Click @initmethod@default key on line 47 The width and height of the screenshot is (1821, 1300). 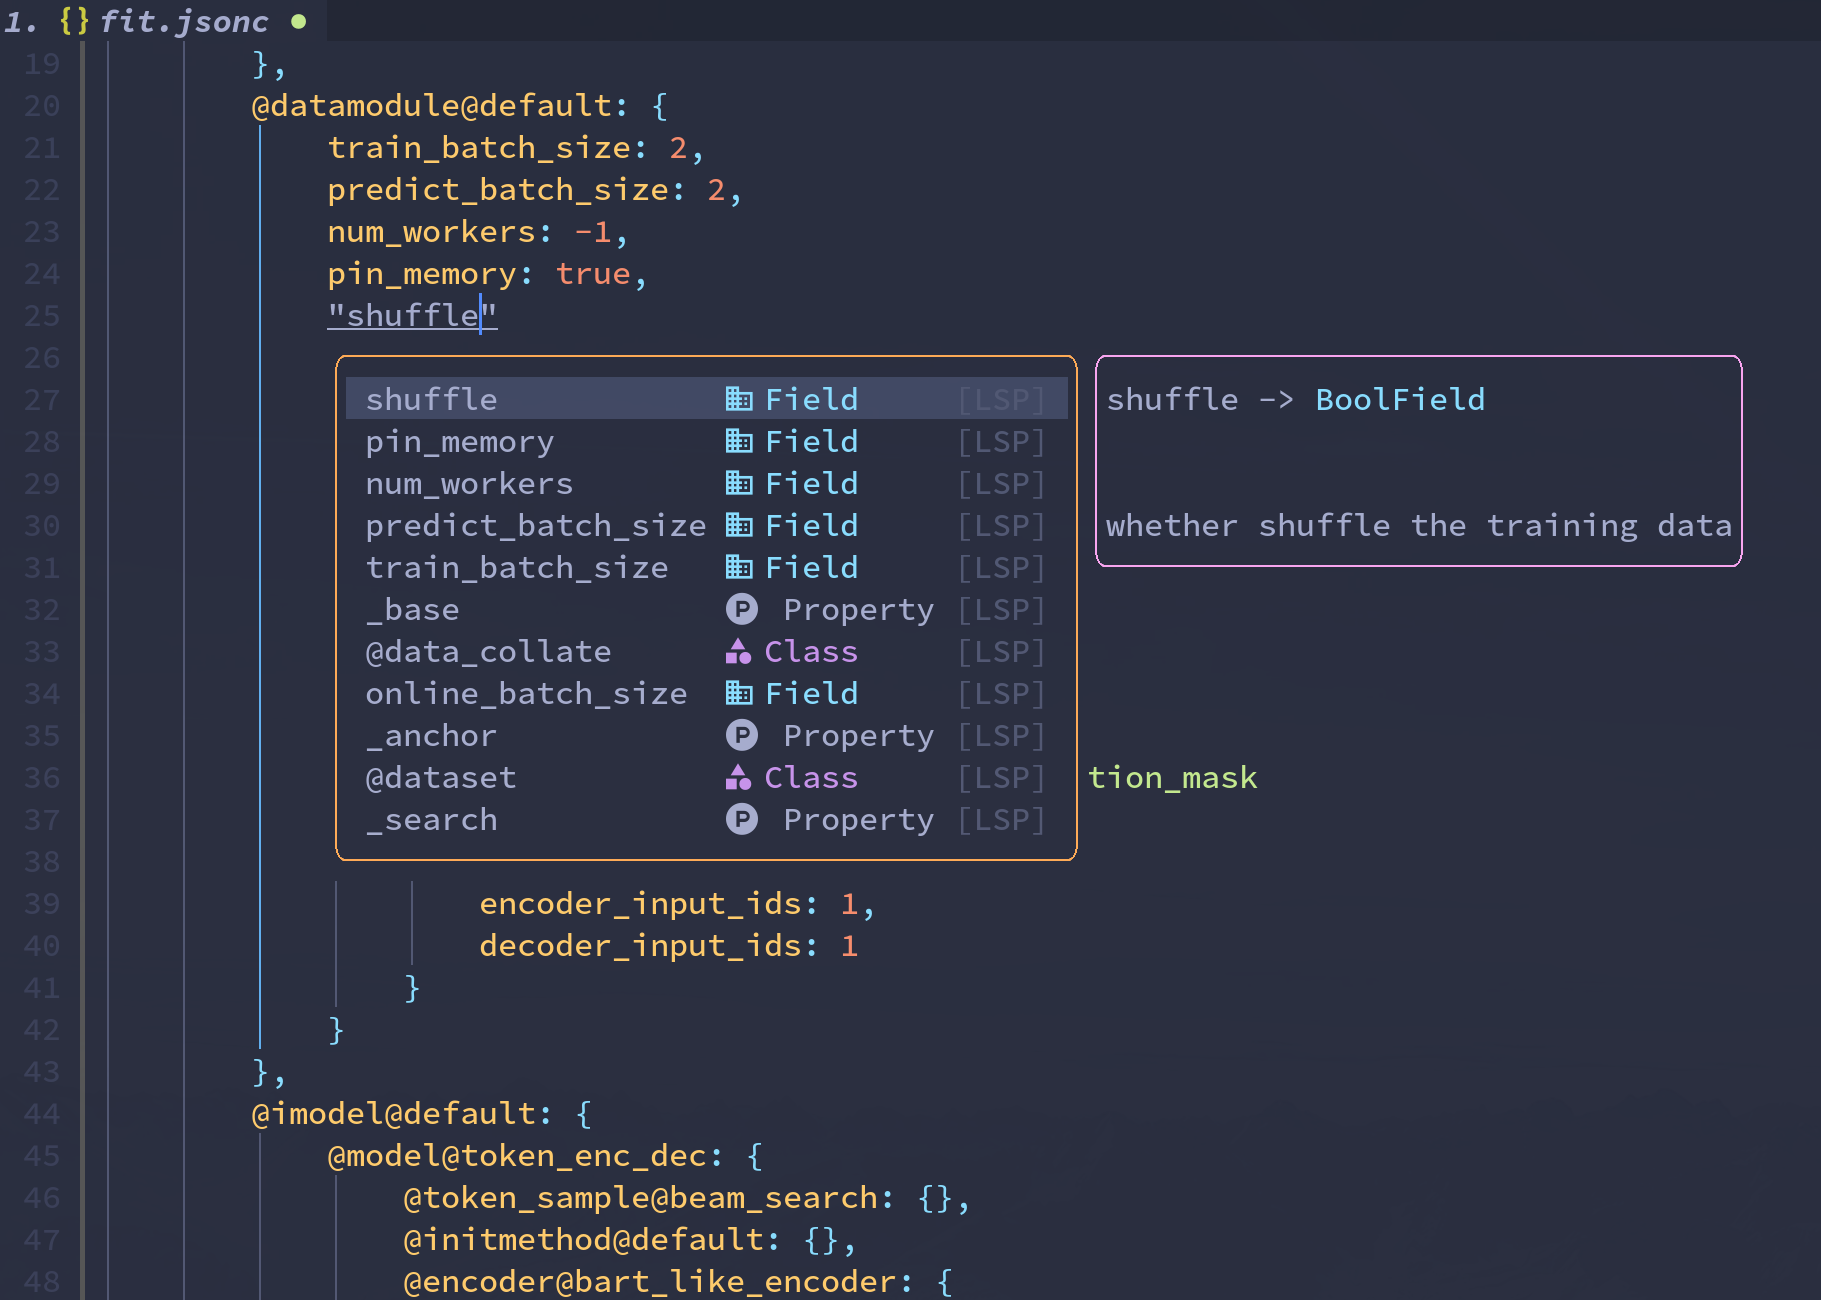pos(583,1239)
